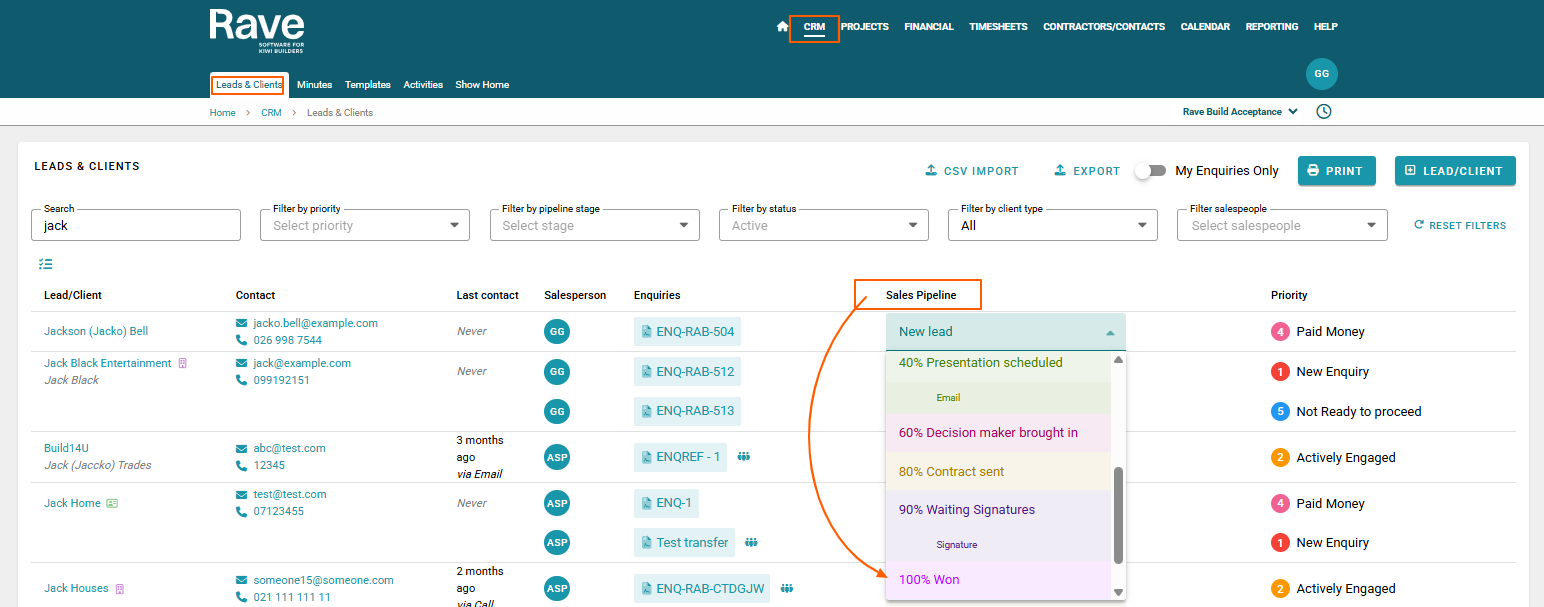Image resolution: width=1544 pixels, height=607 pixels.
Task: Open Contractors/Contacts top menu
Action: [1104, 27]
